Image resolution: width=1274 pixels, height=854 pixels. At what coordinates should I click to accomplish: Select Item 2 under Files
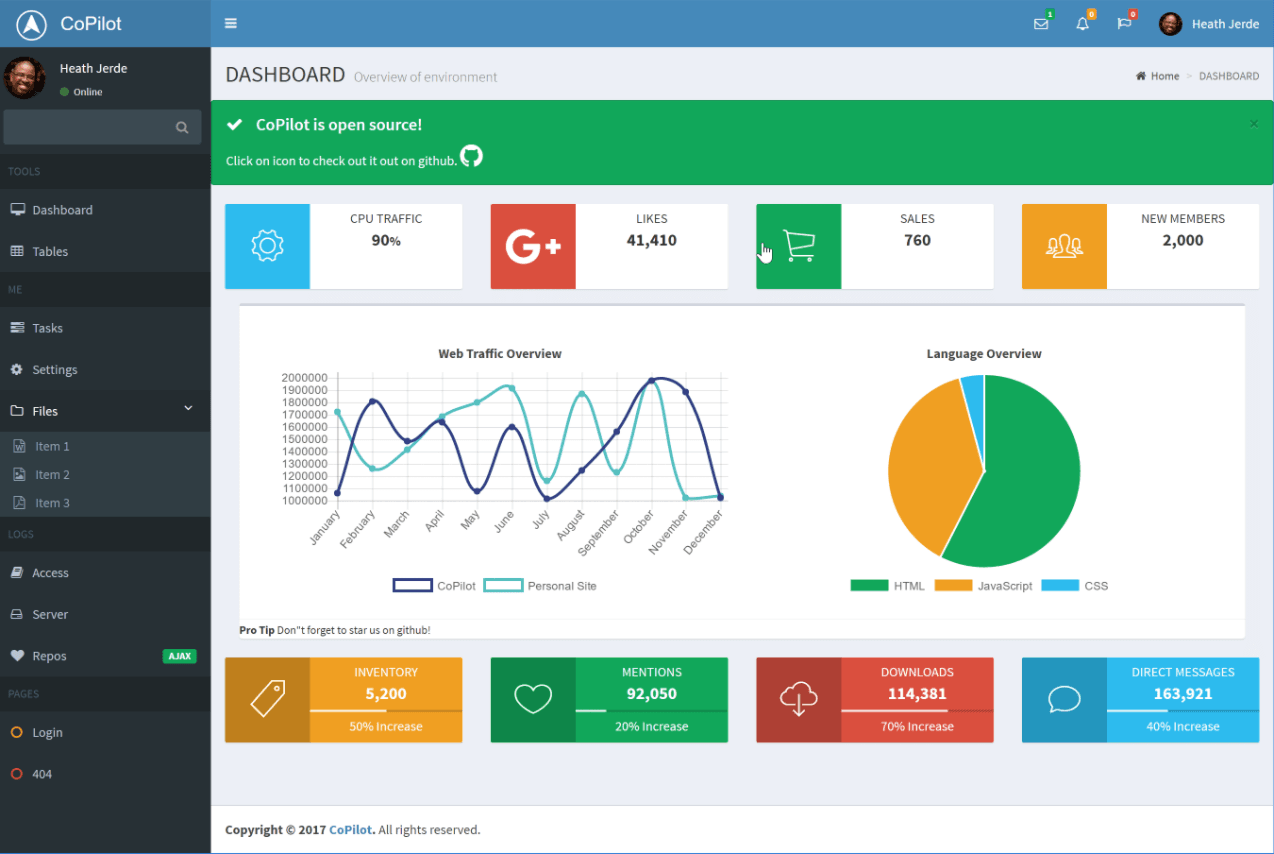[52, 475]
